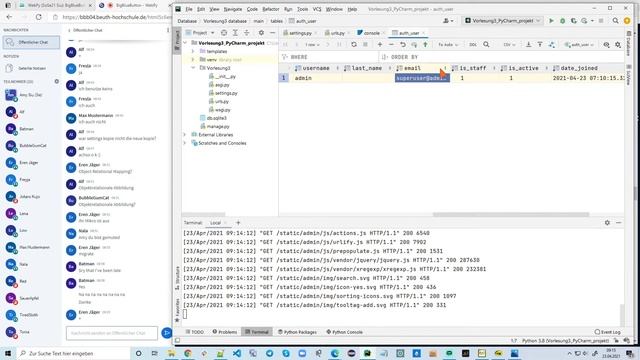The width and height of the screenshot is (640, 360).
Task: Select opened file target icon in Project panel
Action: tap(224, 33)
